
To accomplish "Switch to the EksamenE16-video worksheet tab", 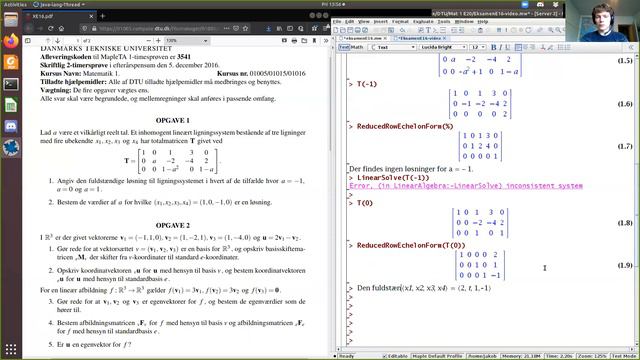I will pyautogui.click(x=420, y=38).
